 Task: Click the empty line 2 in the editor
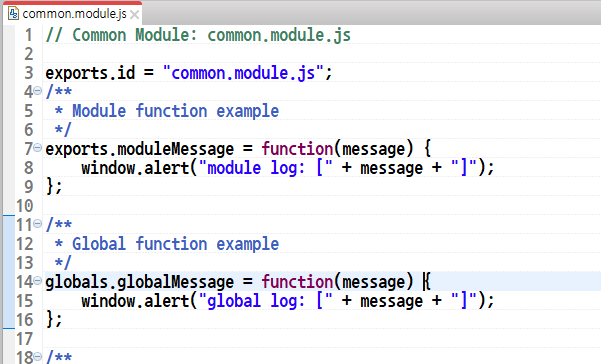click(x=322, y=54)
